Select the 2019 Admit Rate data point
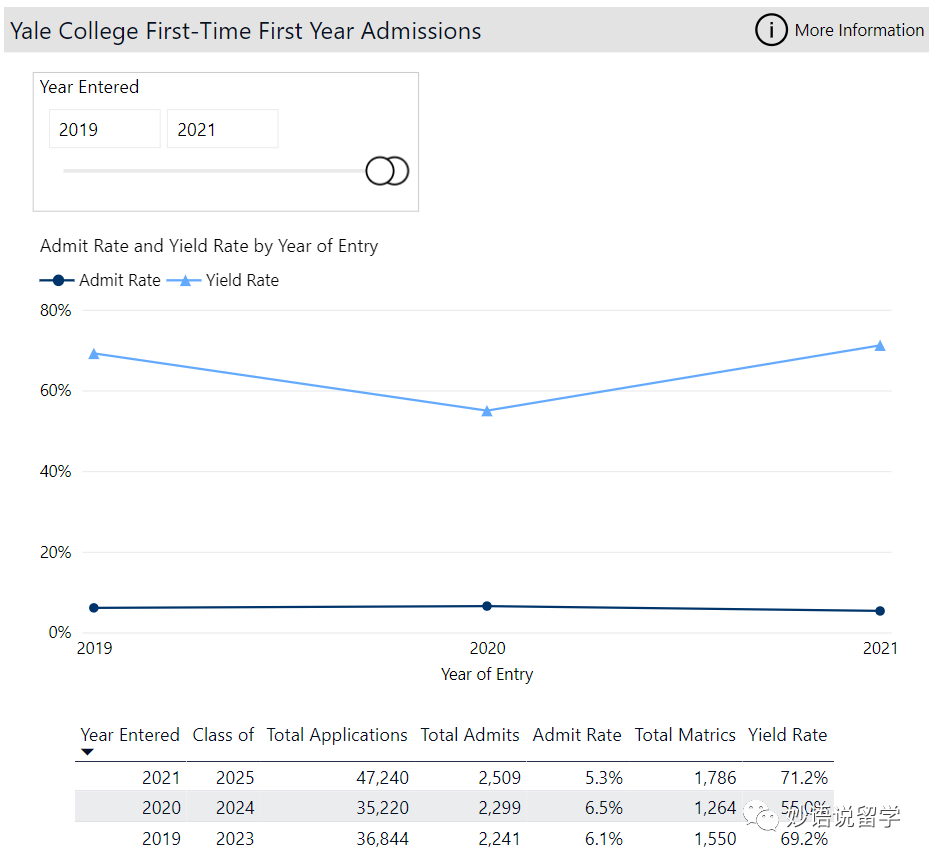 [94, 608]
